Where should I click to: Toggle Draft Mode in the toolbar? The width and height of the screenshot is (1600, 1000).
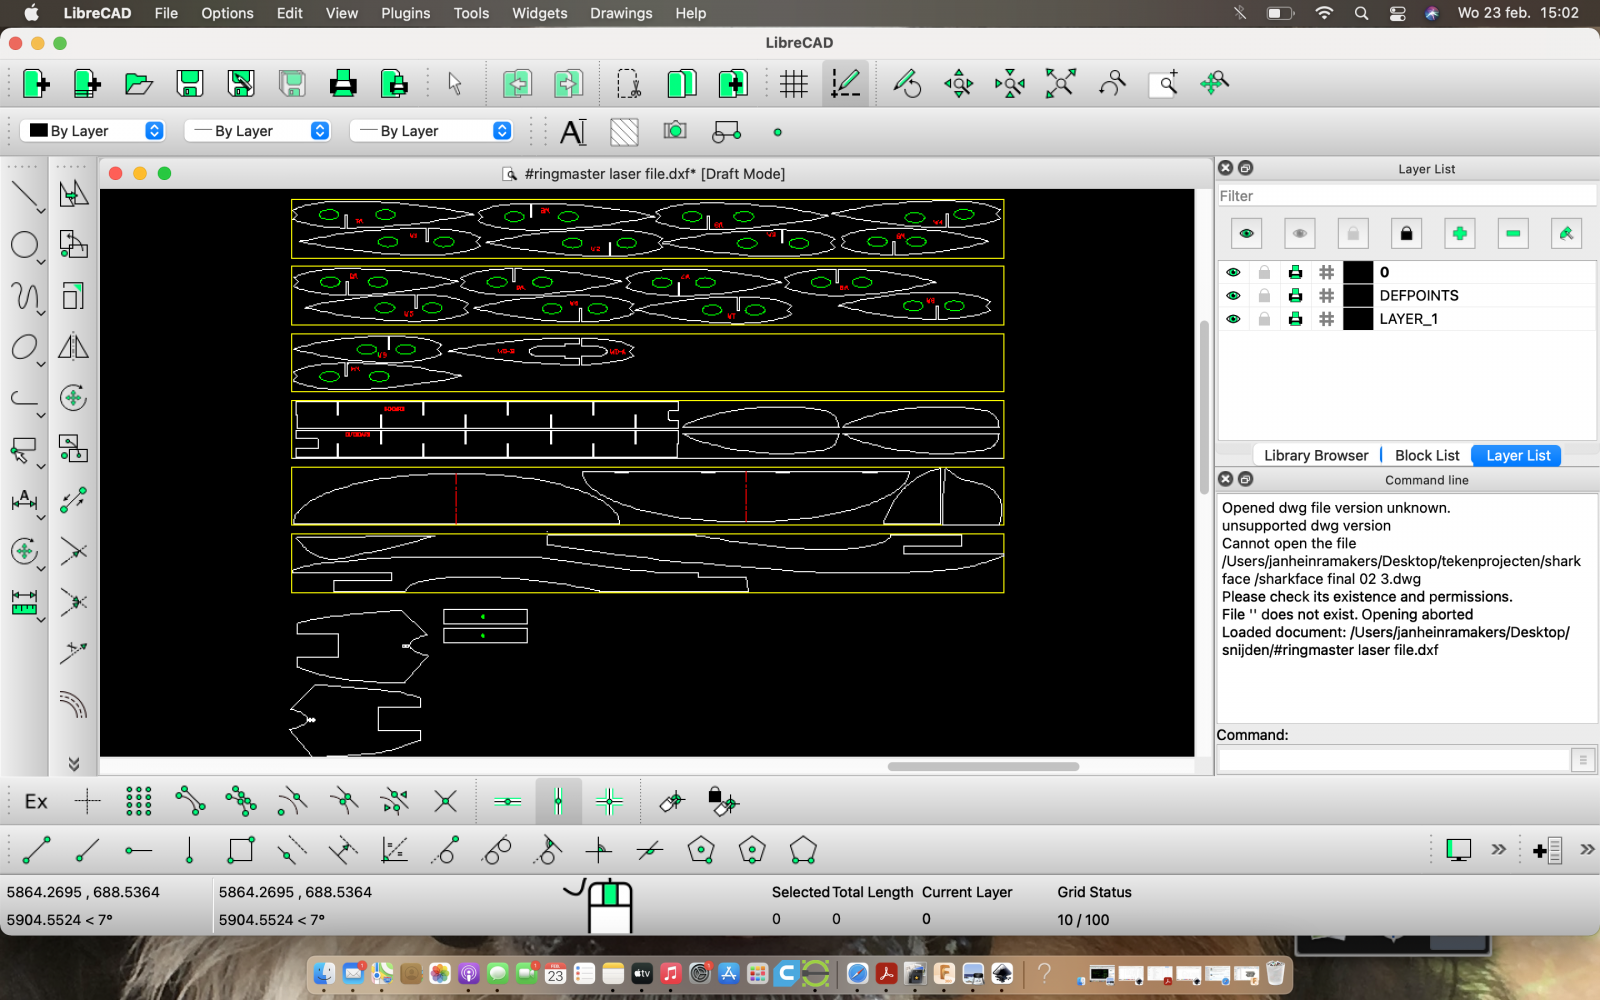point(845,83)
